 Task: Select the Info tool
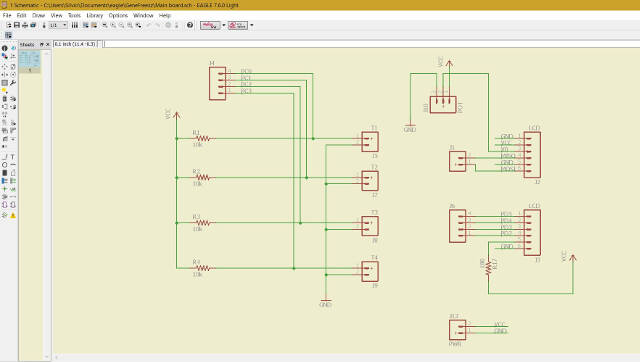(4, 48)
